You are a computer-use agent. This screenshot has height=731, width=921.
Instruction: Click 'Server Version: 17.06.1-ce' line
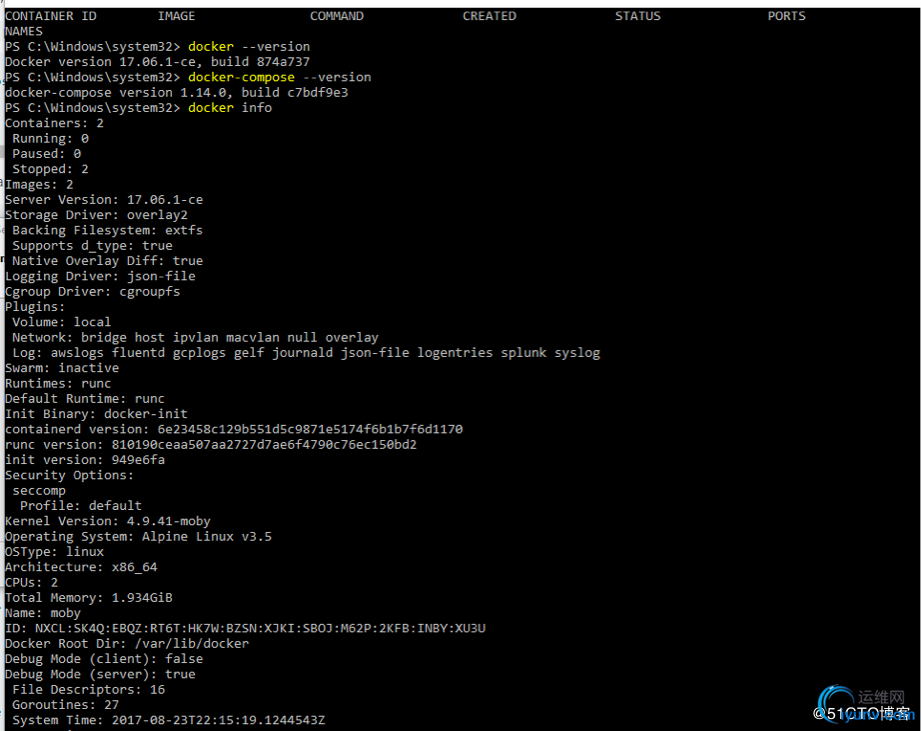tap(104, 200)
